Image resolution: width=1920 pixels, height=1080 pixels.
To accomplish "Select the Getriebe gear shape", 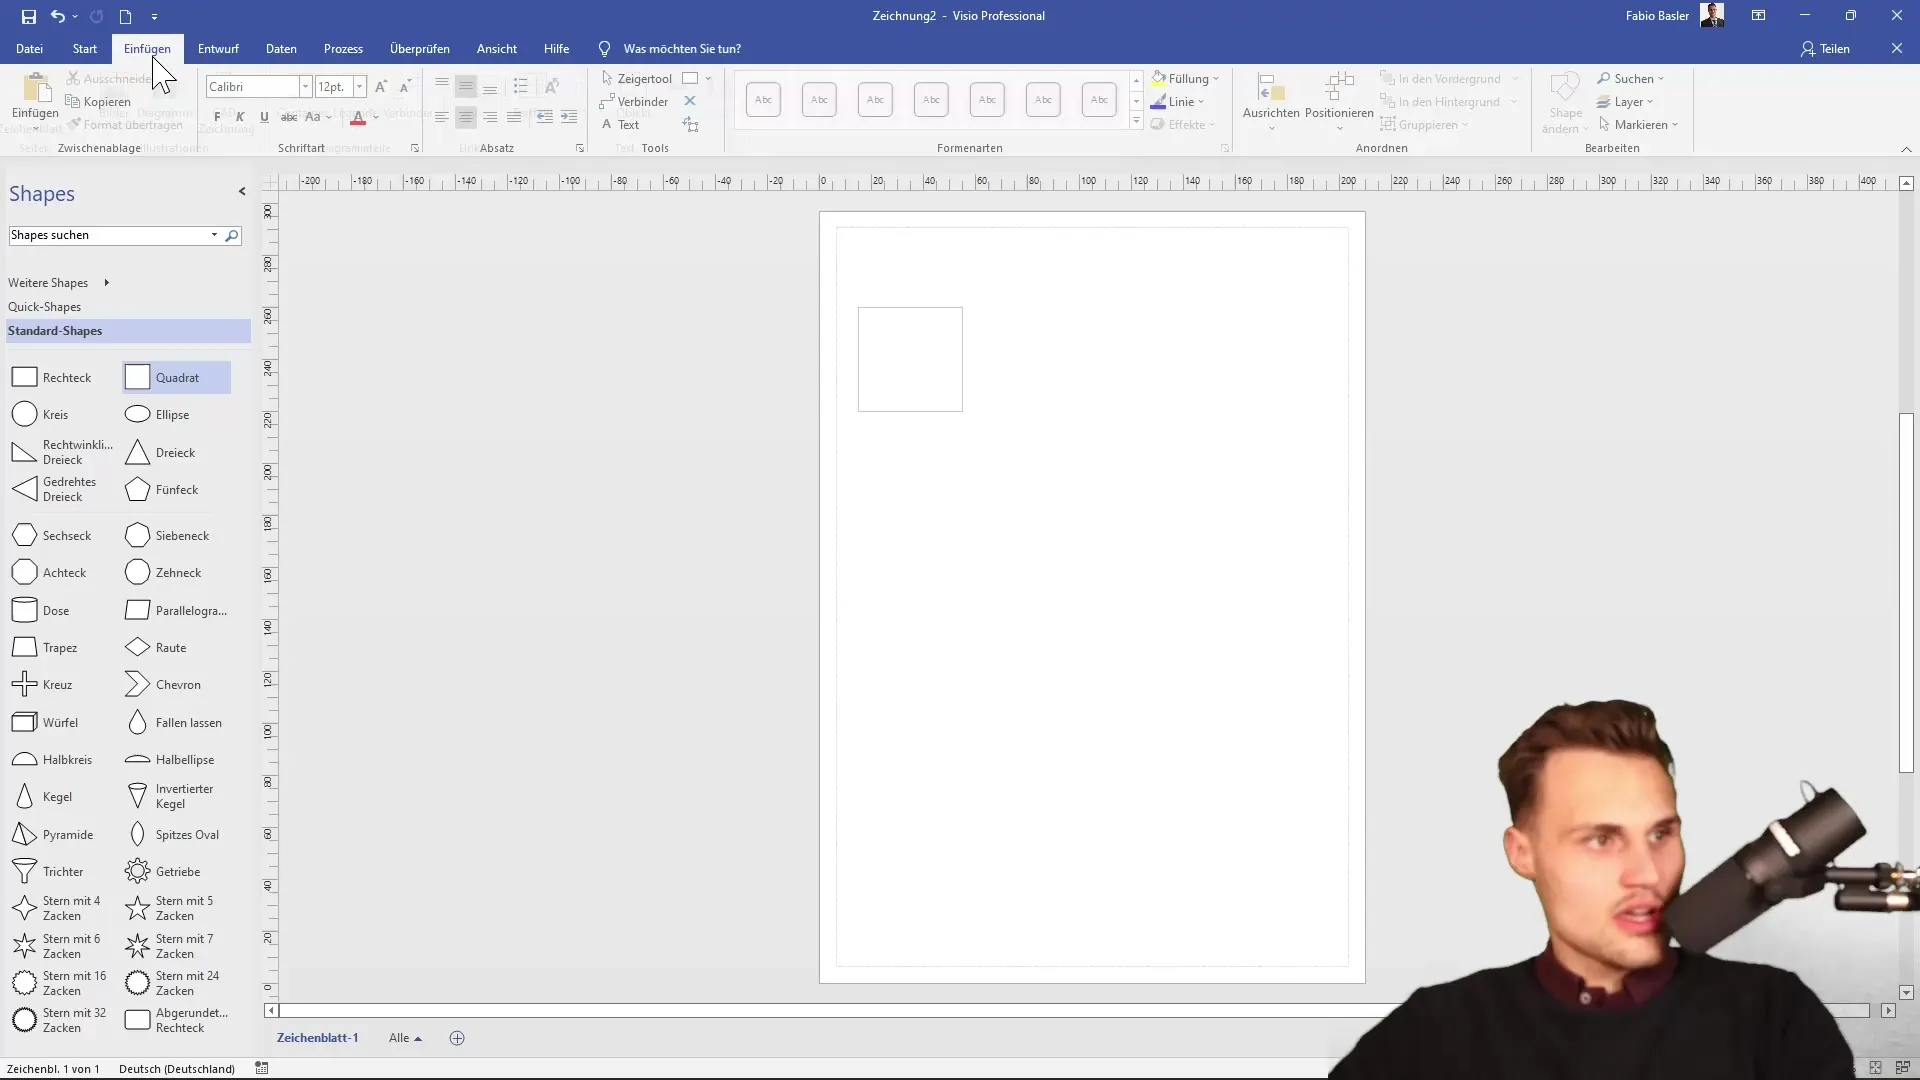I will coord(162,871).
